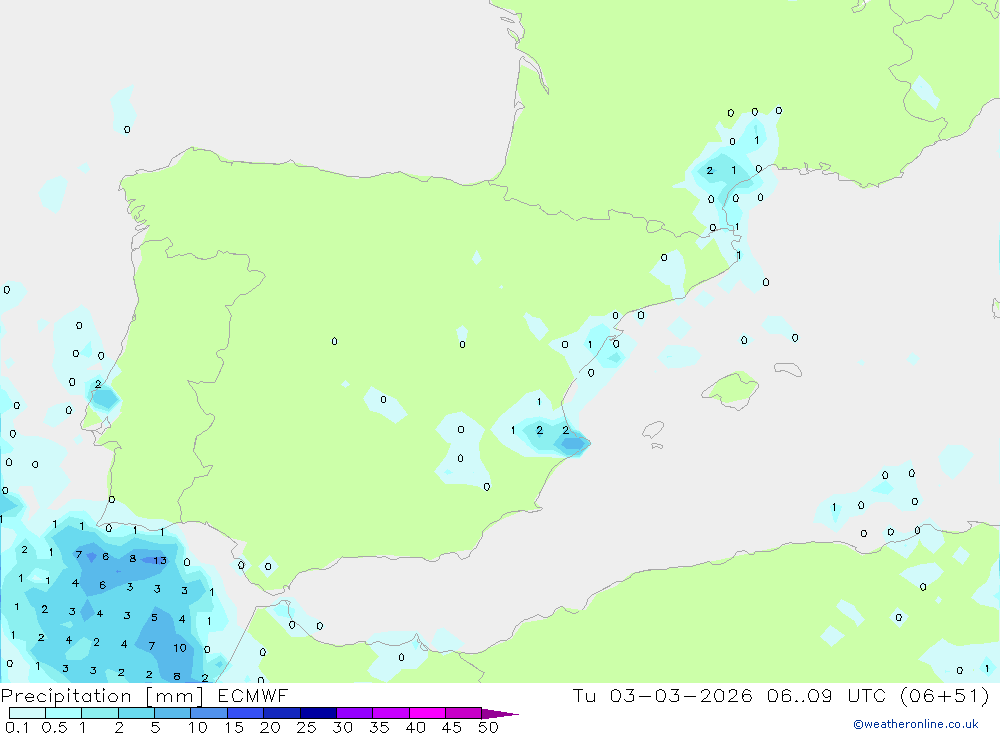This screenshot has height=733, width=1000.
Task: Click the map value "5" inside the rain area
Action: pos(154,618)
